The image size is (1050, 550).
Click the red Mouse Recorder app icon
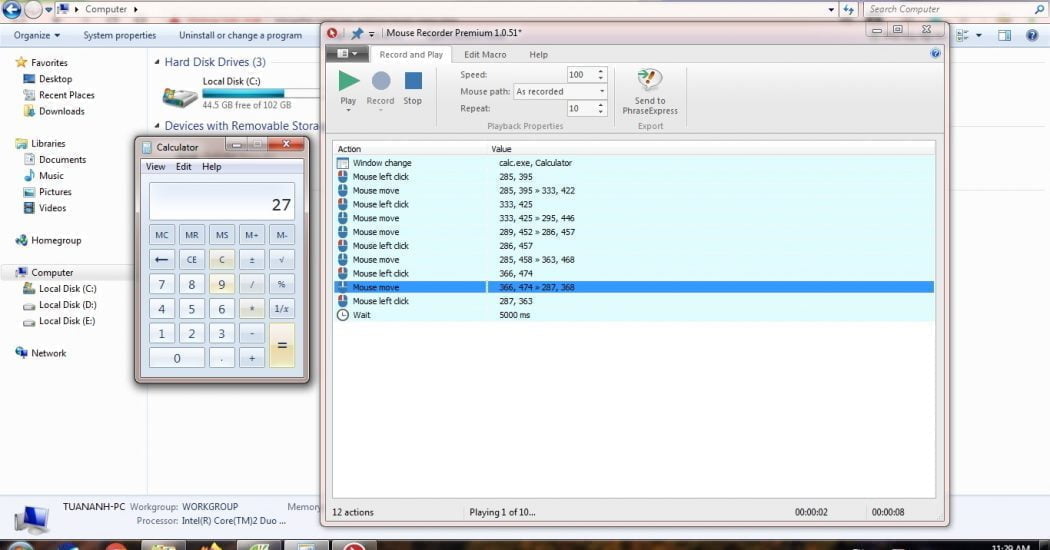332,33
